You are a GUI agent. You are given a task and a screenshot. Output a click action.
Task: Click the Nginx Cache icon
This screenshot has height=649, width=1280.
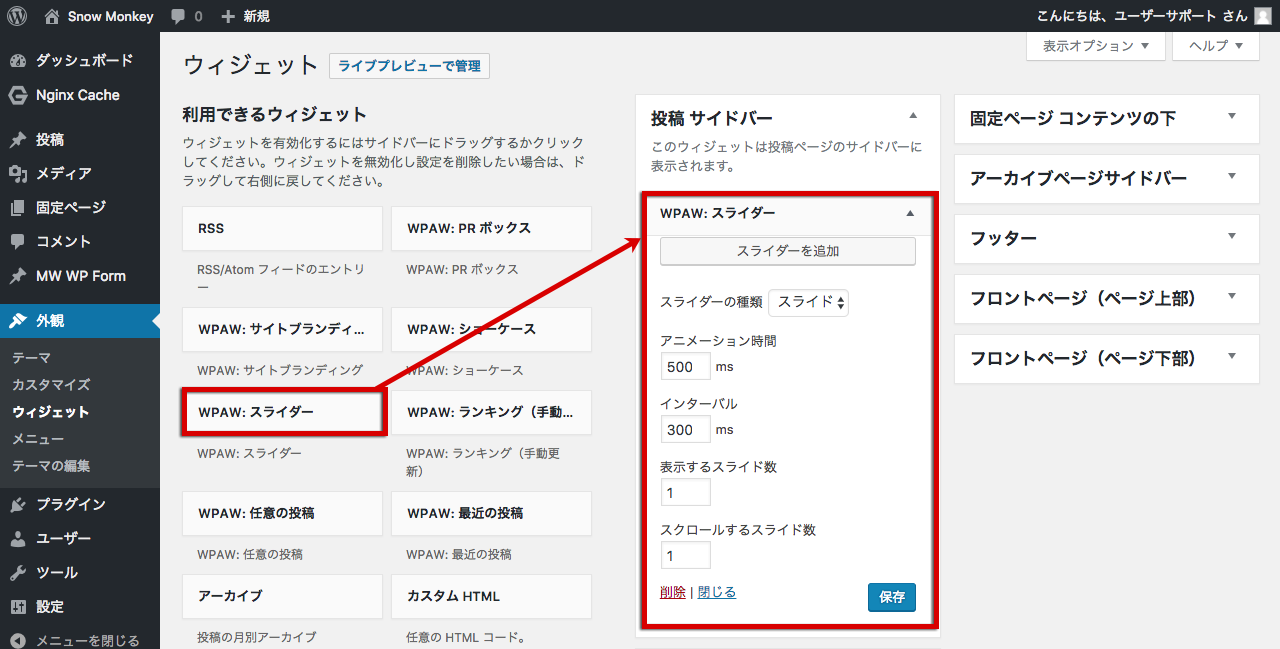(x=18, y=95)
